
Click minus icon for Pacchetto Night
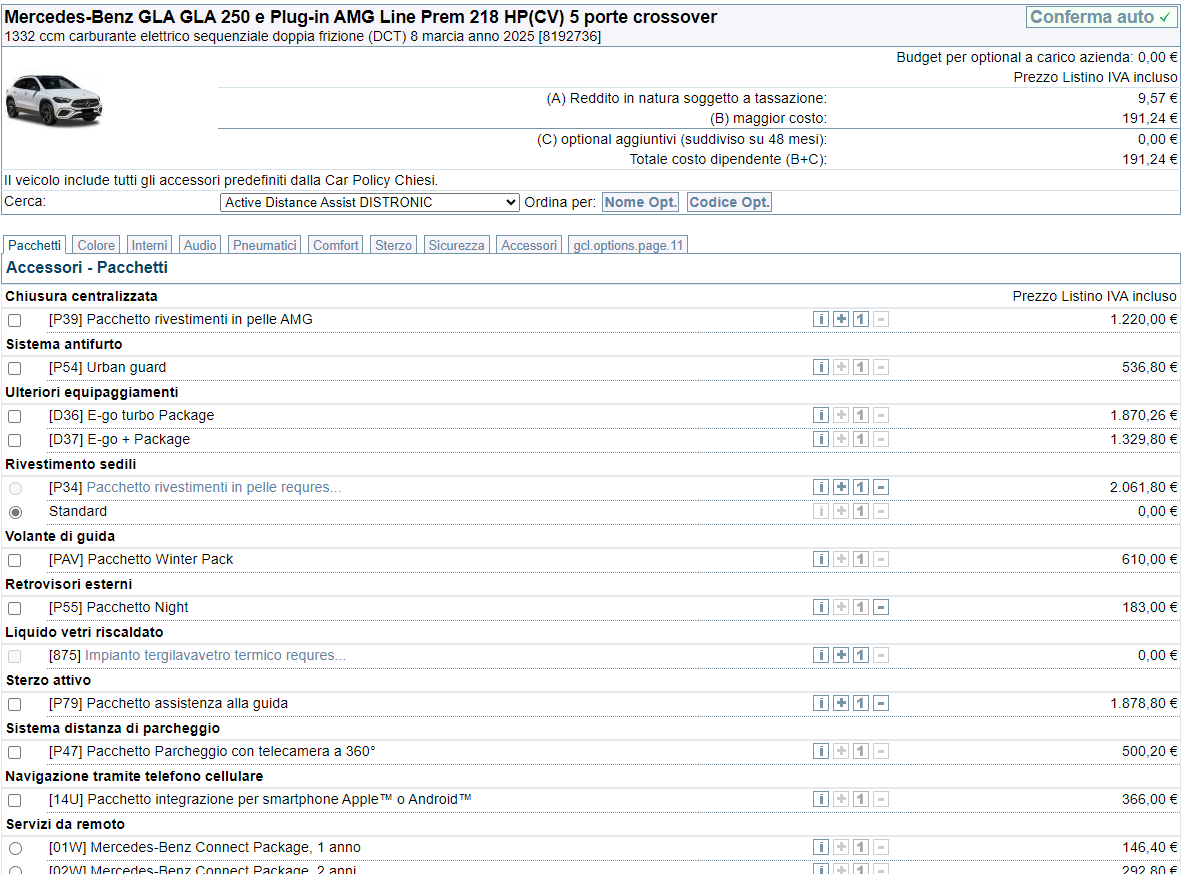(881, 607)
